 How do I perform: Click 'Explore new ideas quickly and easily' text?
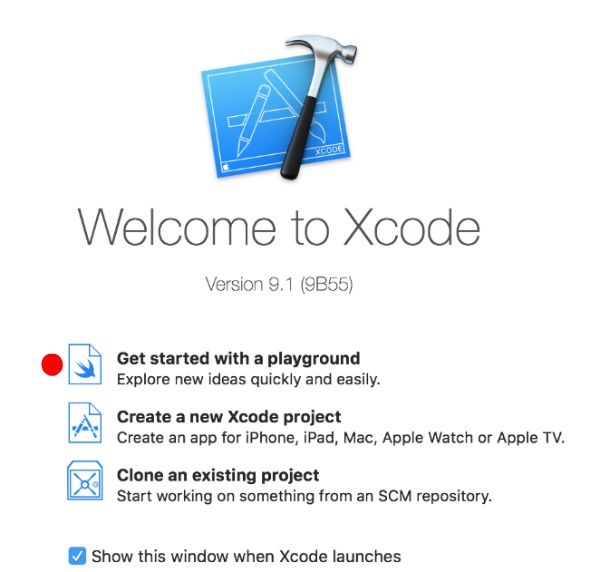coord(248,380)
